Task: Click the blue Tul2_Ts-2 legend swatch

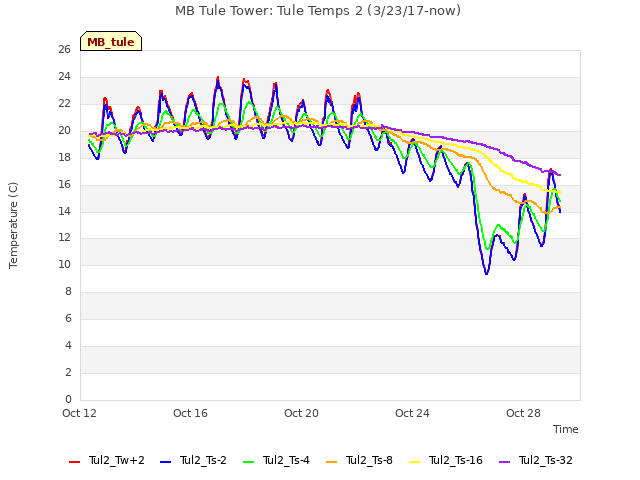Action: (165, 462)
